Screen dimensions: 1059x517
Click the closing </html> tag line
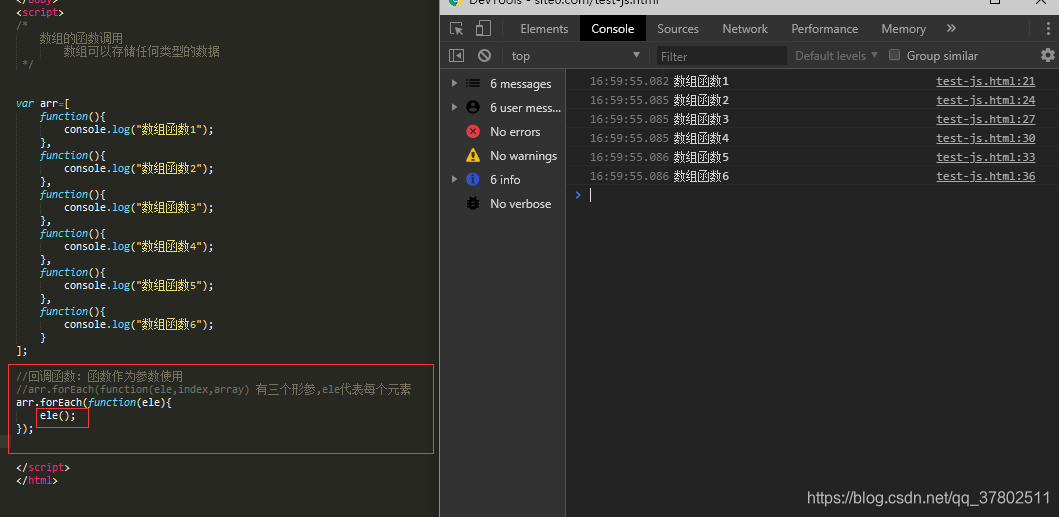coord(37,481)
